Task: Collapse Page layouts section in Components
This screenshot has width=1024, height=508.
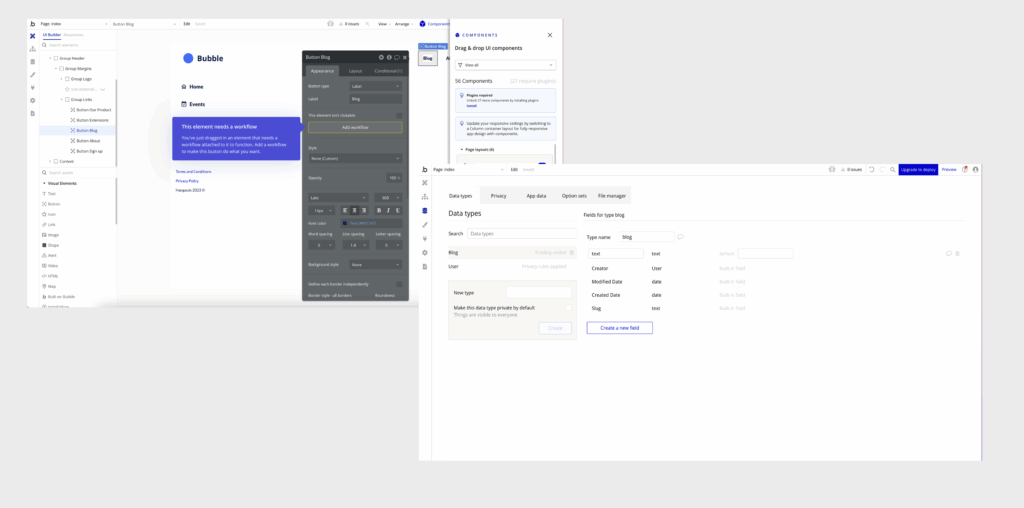Action: [462, 150]
